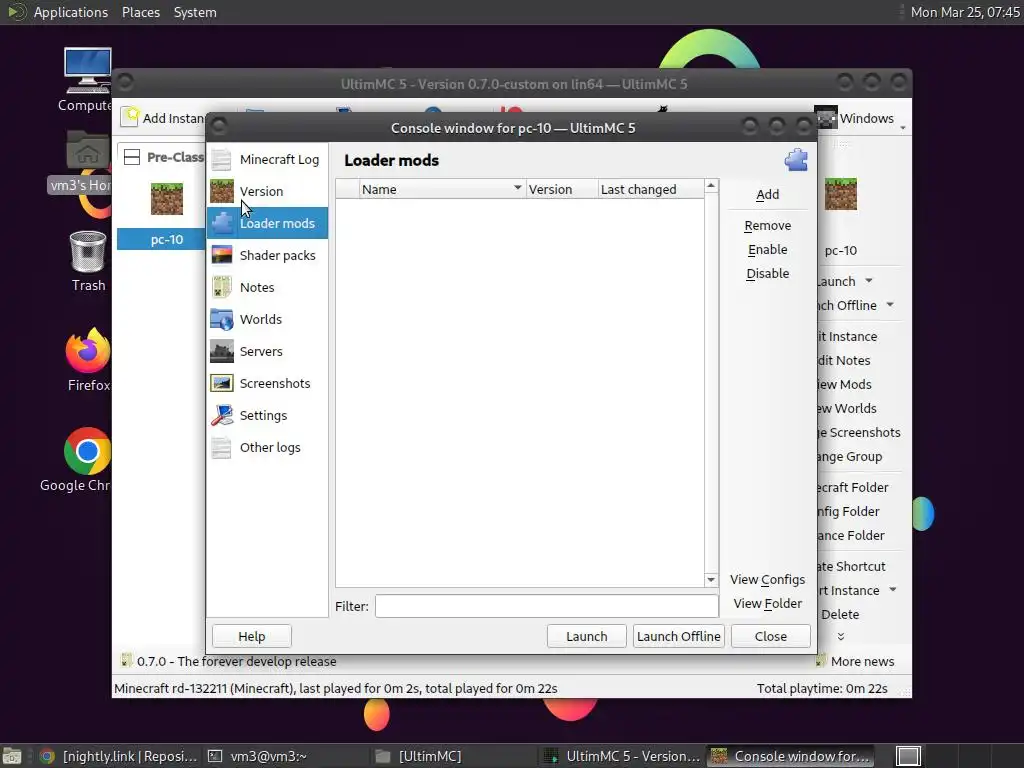Switch to vm3@vm3 terminal in taskbar

pos(286,756)
